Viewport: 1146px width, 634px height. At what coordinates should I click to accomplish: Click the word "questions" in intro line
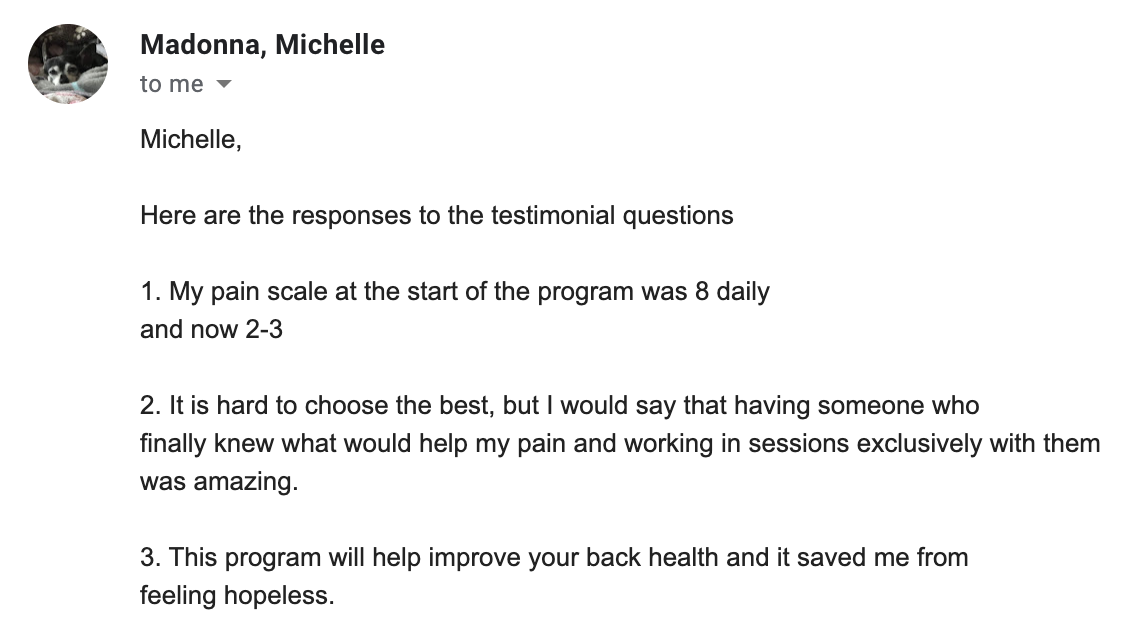[x=678, y=216]
